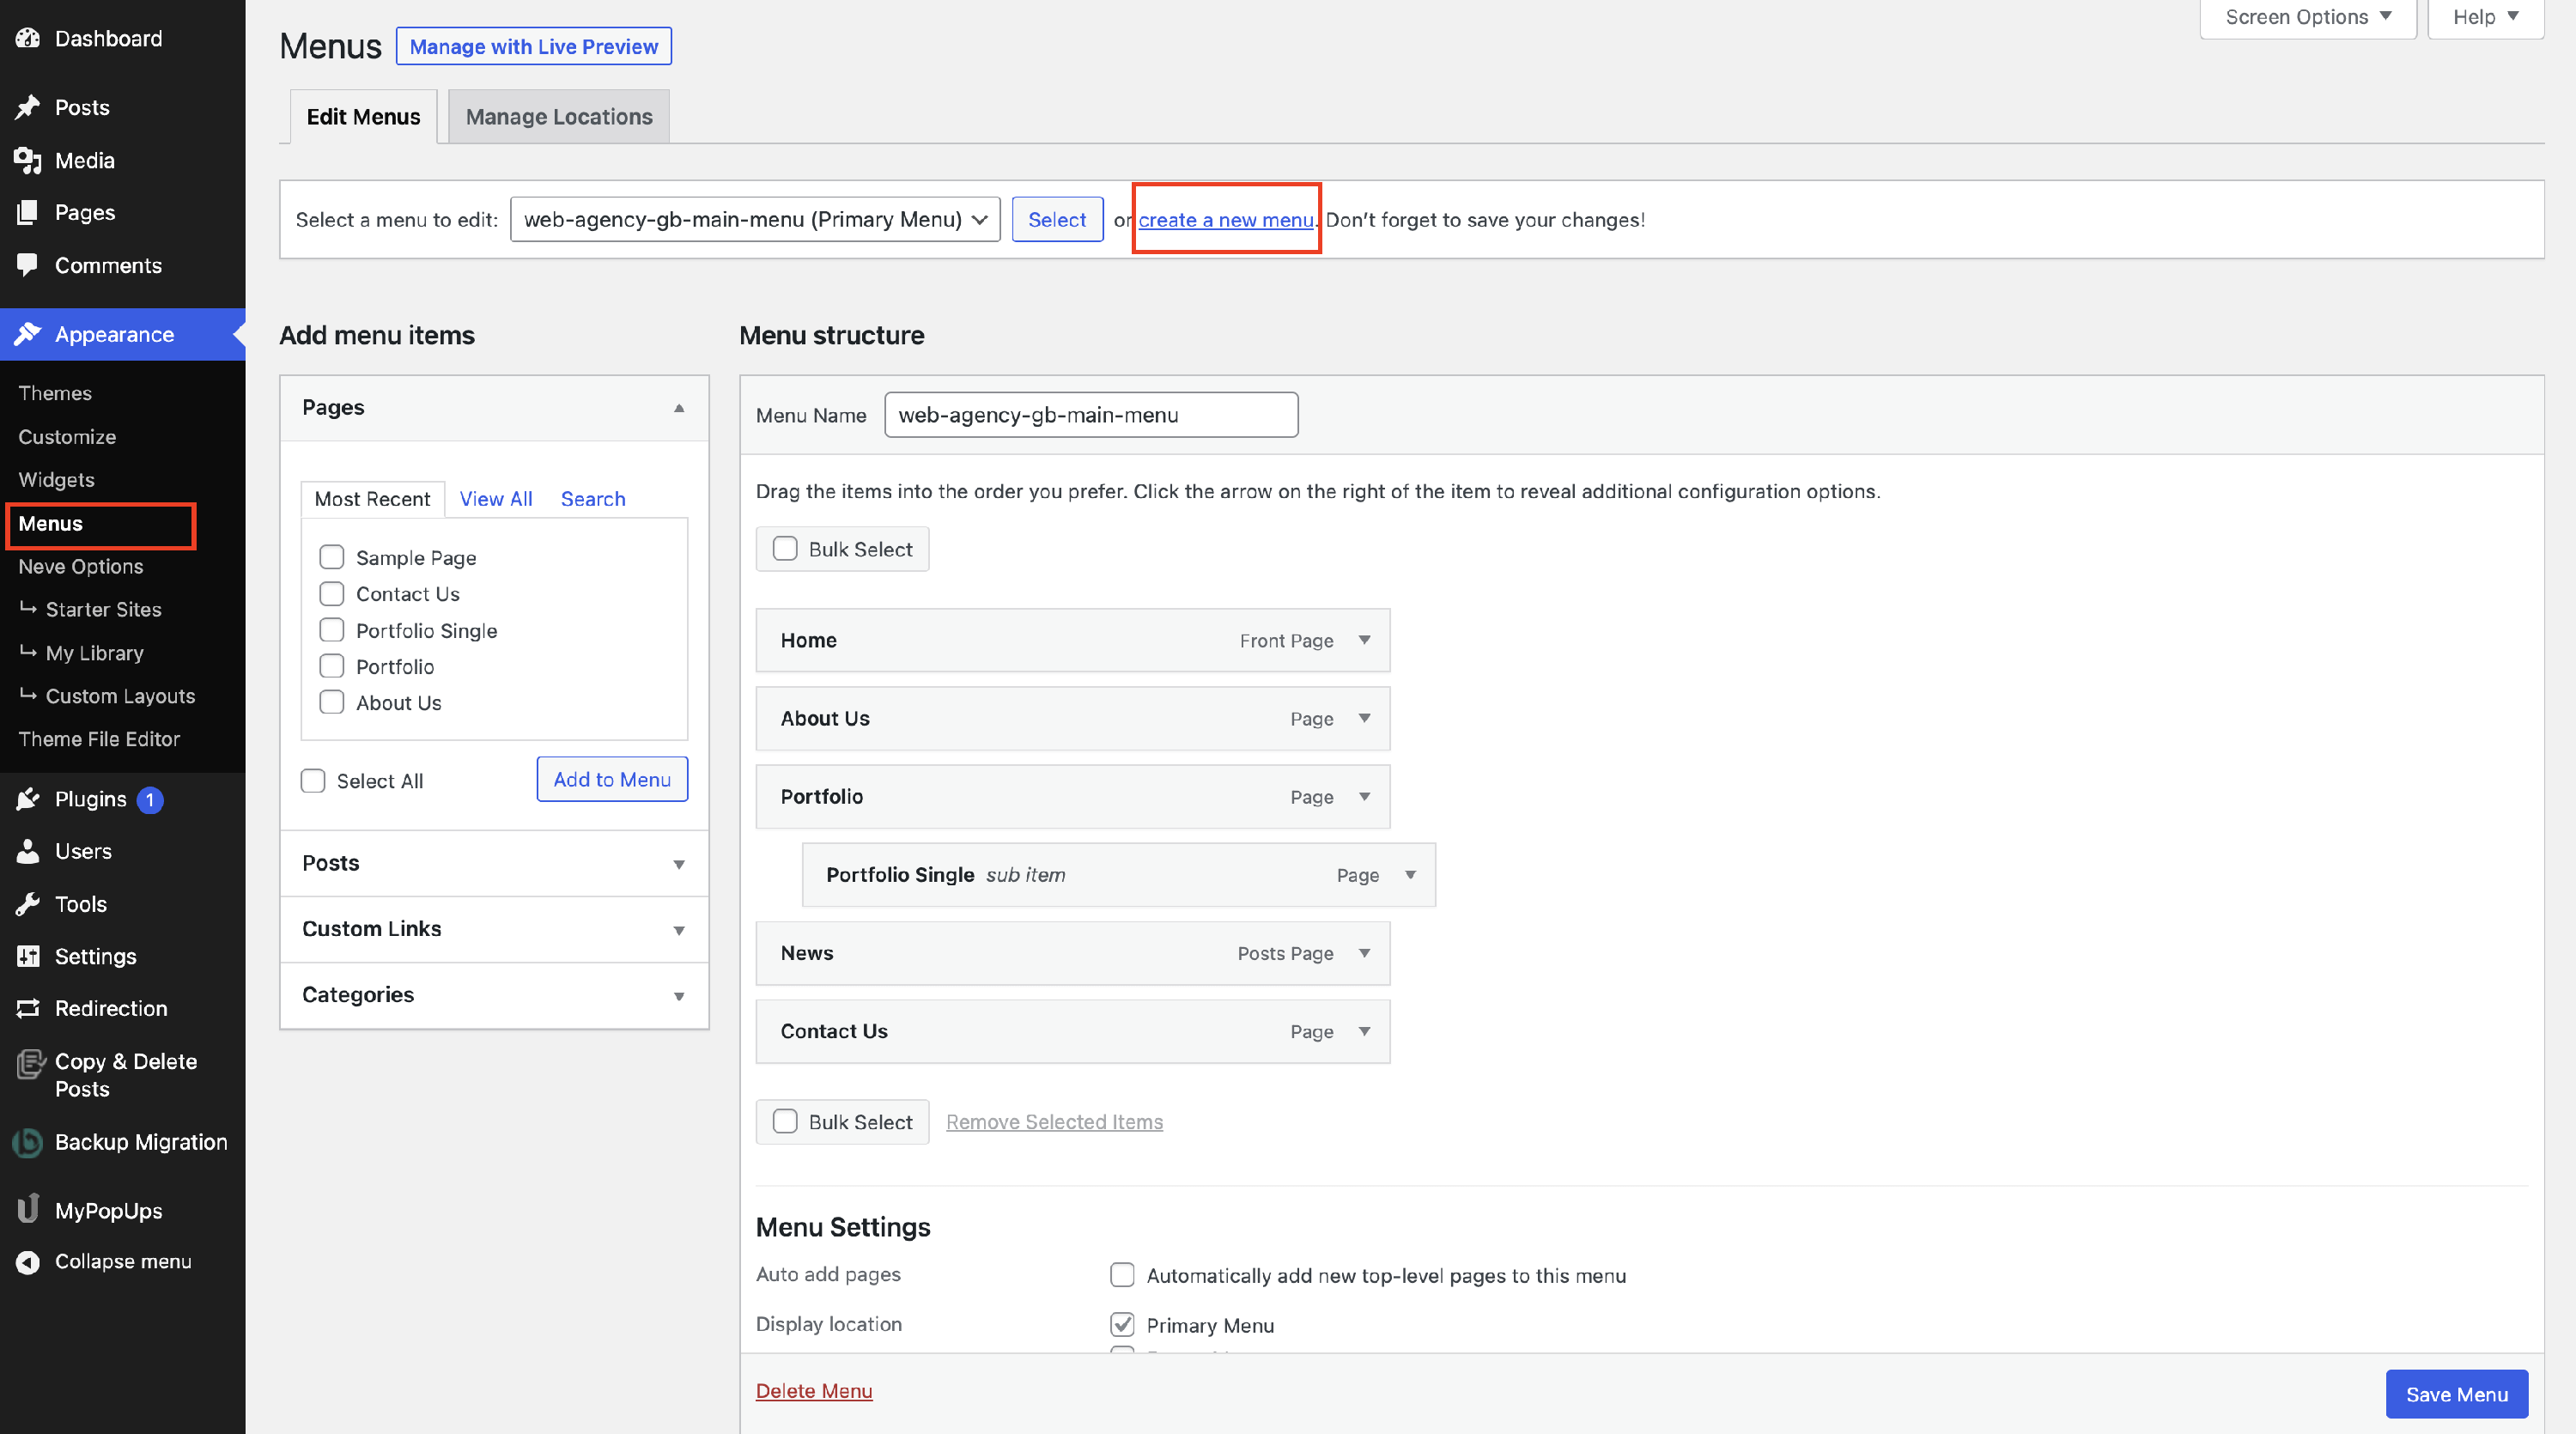The height and width of the screenshot is (1434, 2576).
Task: Click the Save Menu button
Action: point(2456,1394)
